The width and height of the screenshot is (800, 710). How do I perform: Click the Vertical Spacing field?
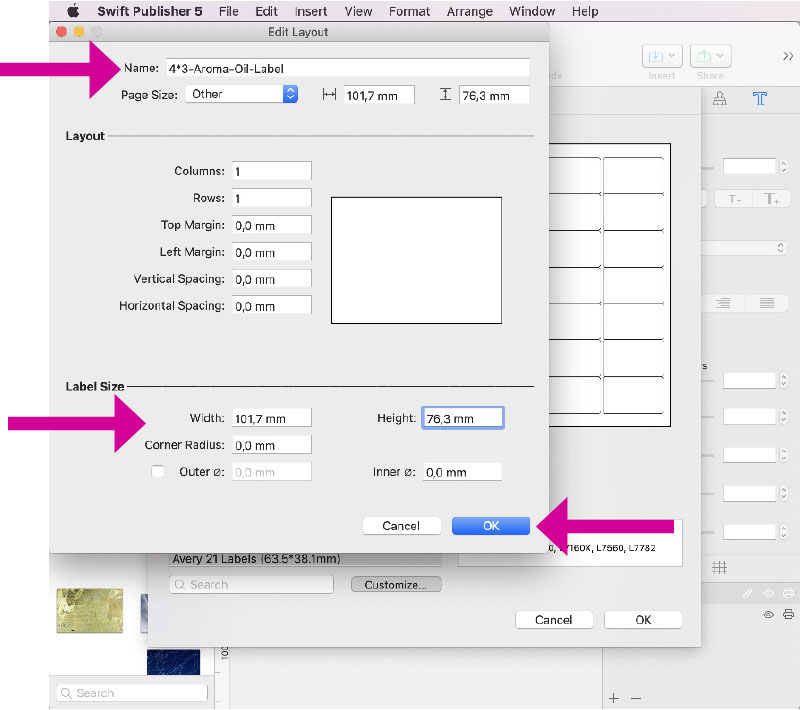[x=271, y=279]
